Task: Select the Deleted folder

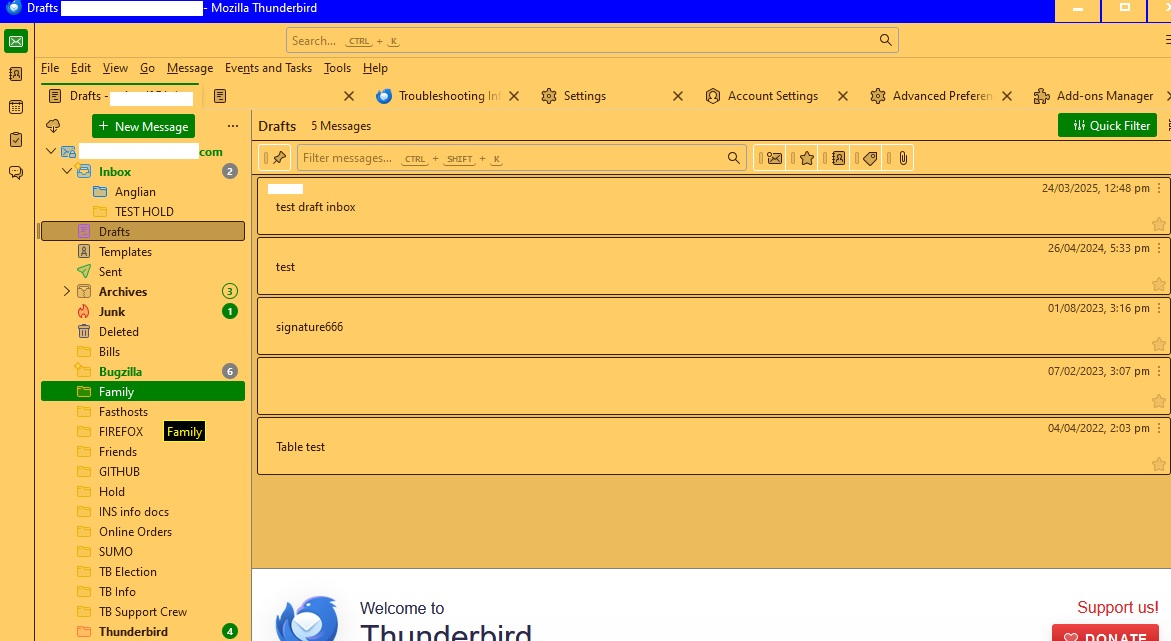Action: [142, 332]
